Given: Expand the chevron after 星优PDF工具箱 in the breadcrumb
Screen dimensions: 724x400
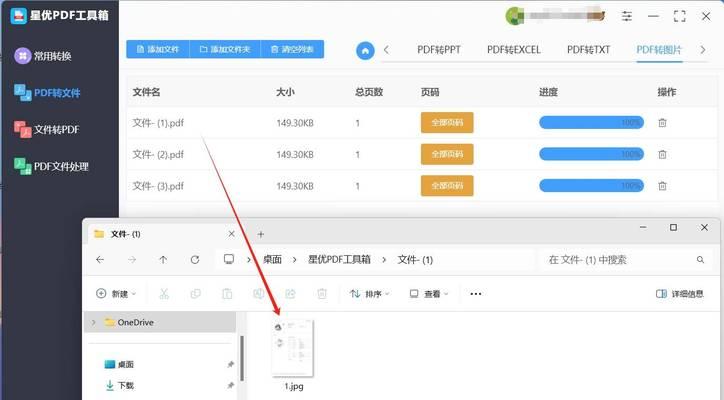Looking at the screenshot, I should click(384, 260).
